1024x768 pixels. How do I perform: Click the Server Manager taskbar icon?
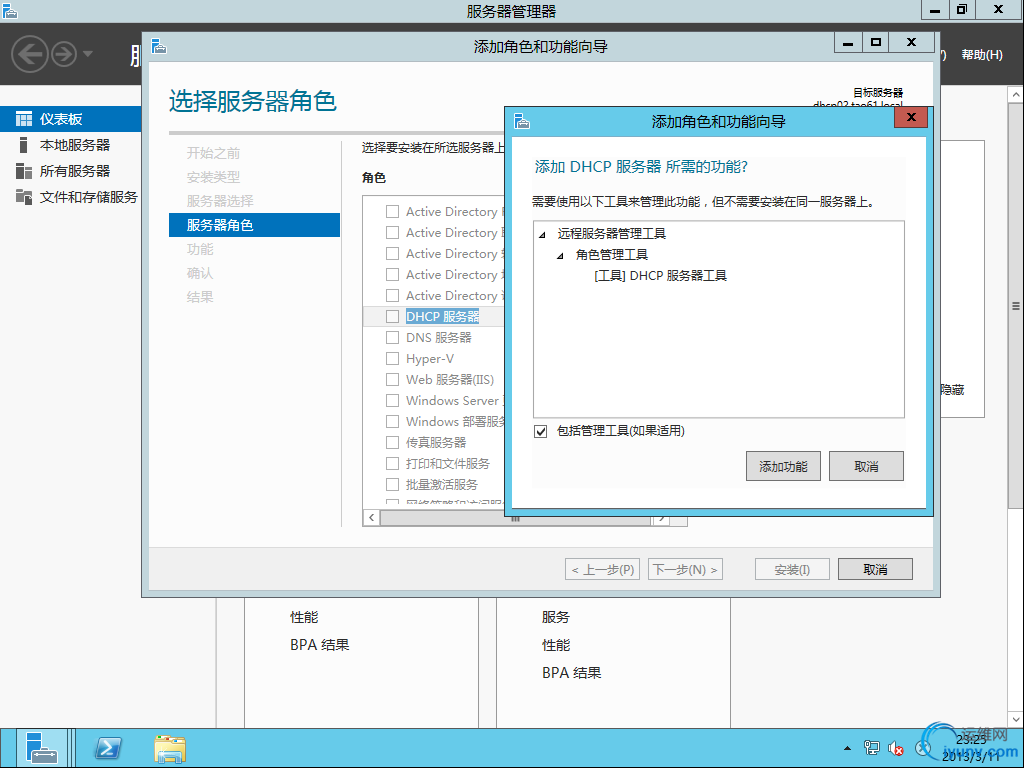tap(40, 748)
